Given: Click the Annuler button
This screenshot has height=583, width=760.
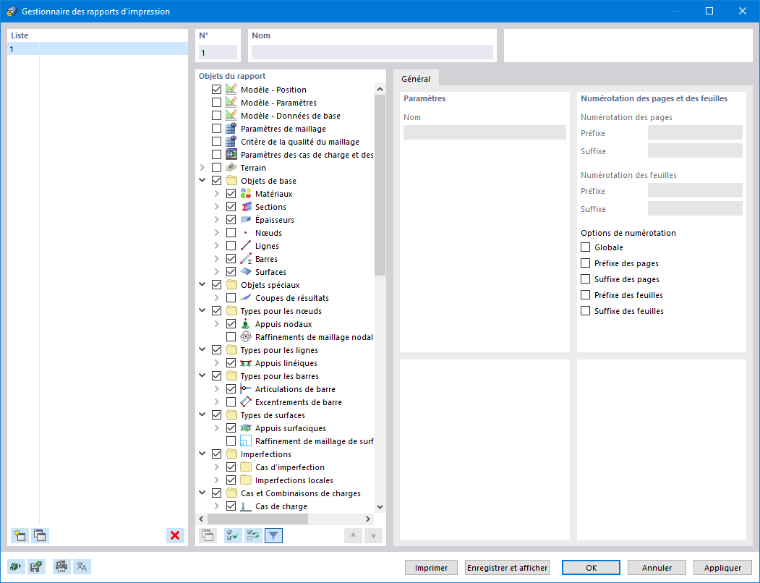Looking at the screenshot, I should [x=657, y=567].
